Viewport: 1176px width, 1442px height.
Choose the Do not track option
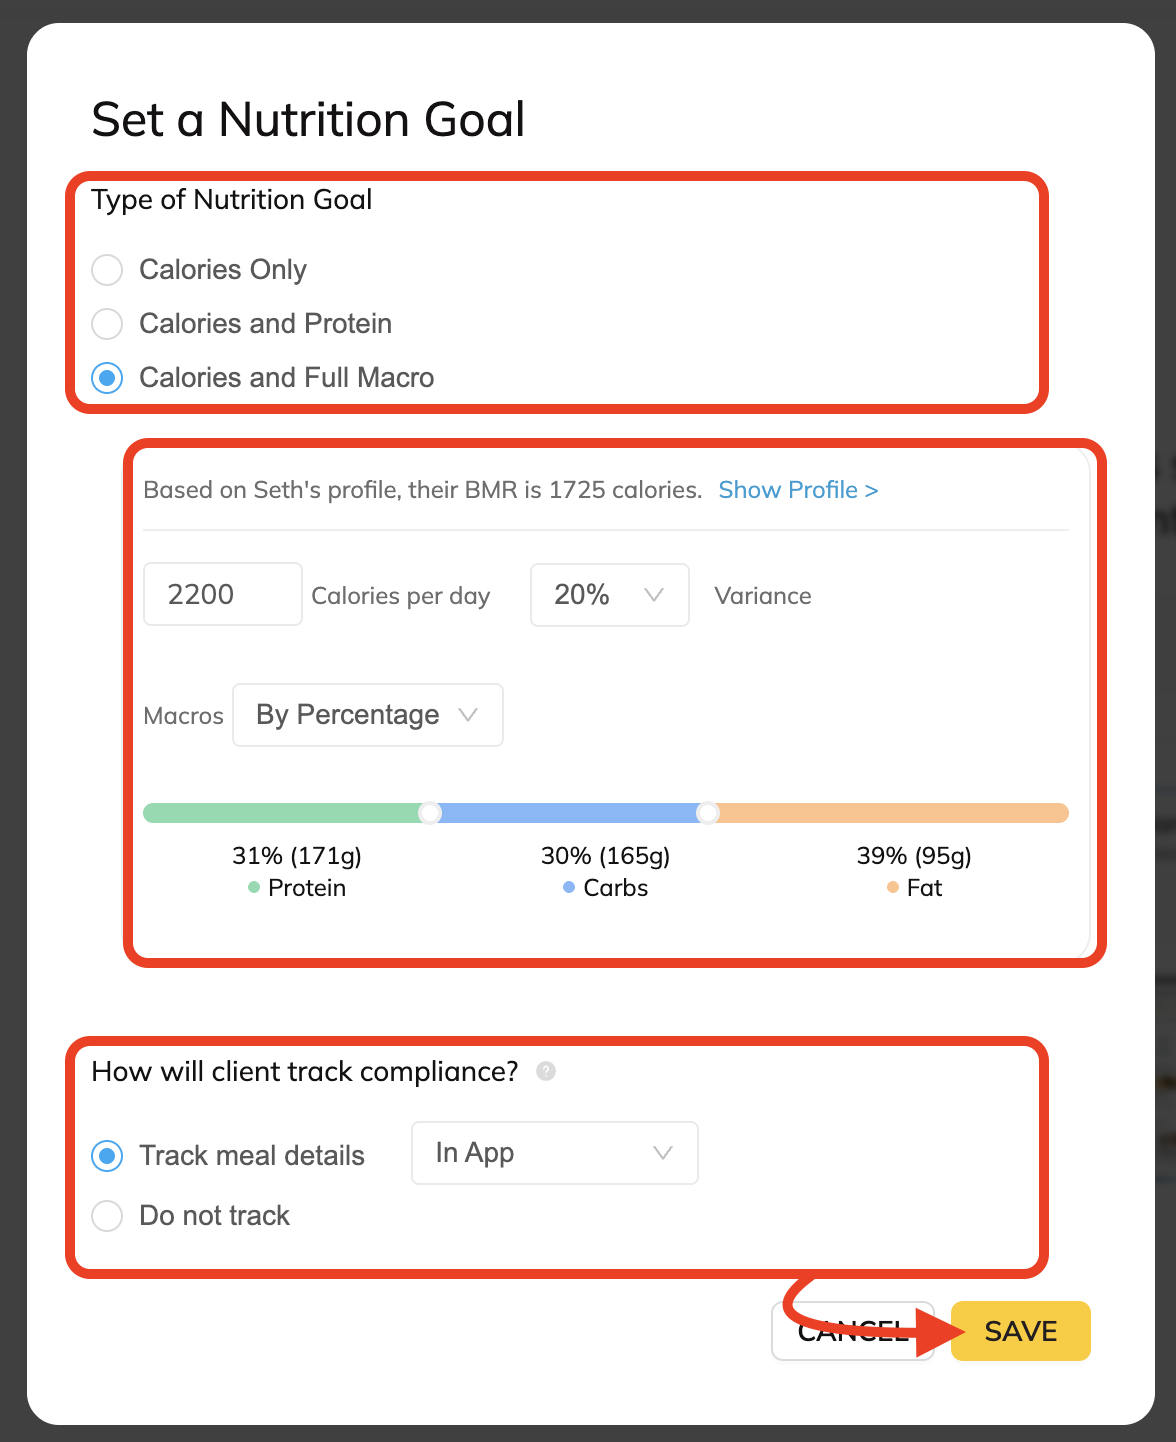(107, 1216)
